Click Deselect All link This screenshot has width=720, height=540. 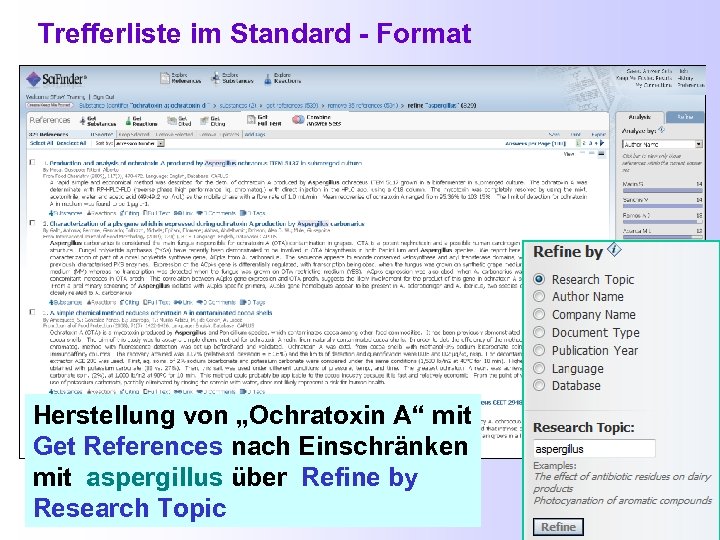click(x=71, y=143)
